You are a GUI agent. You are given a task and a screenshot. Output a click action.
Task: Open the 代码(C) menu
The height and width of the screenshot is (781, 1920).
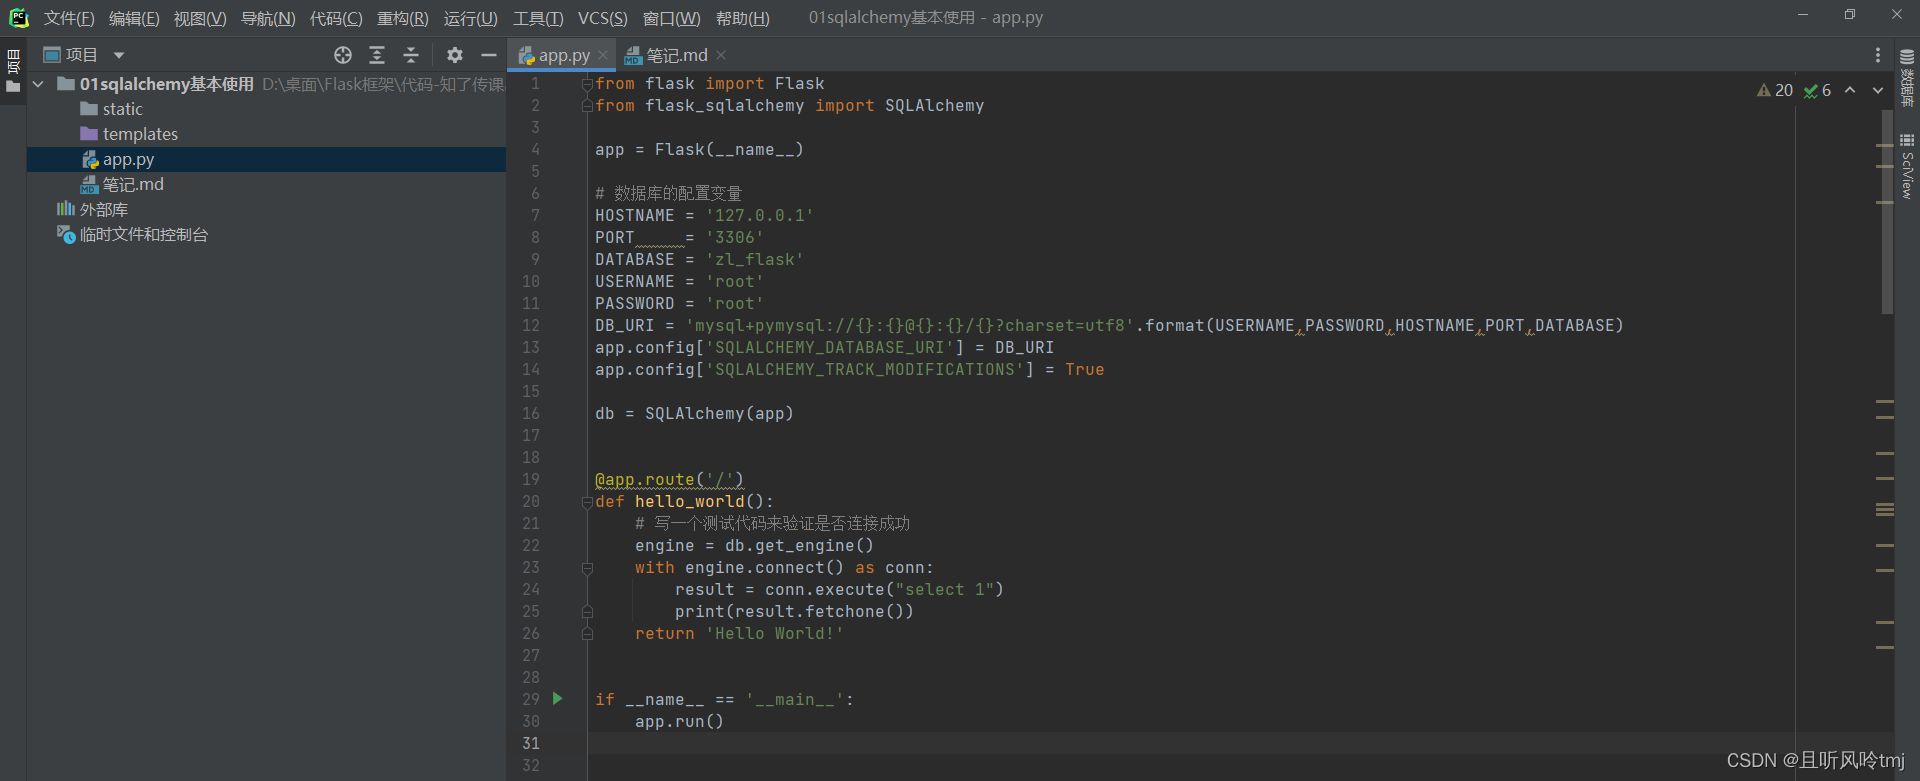(x=336, y=18)
